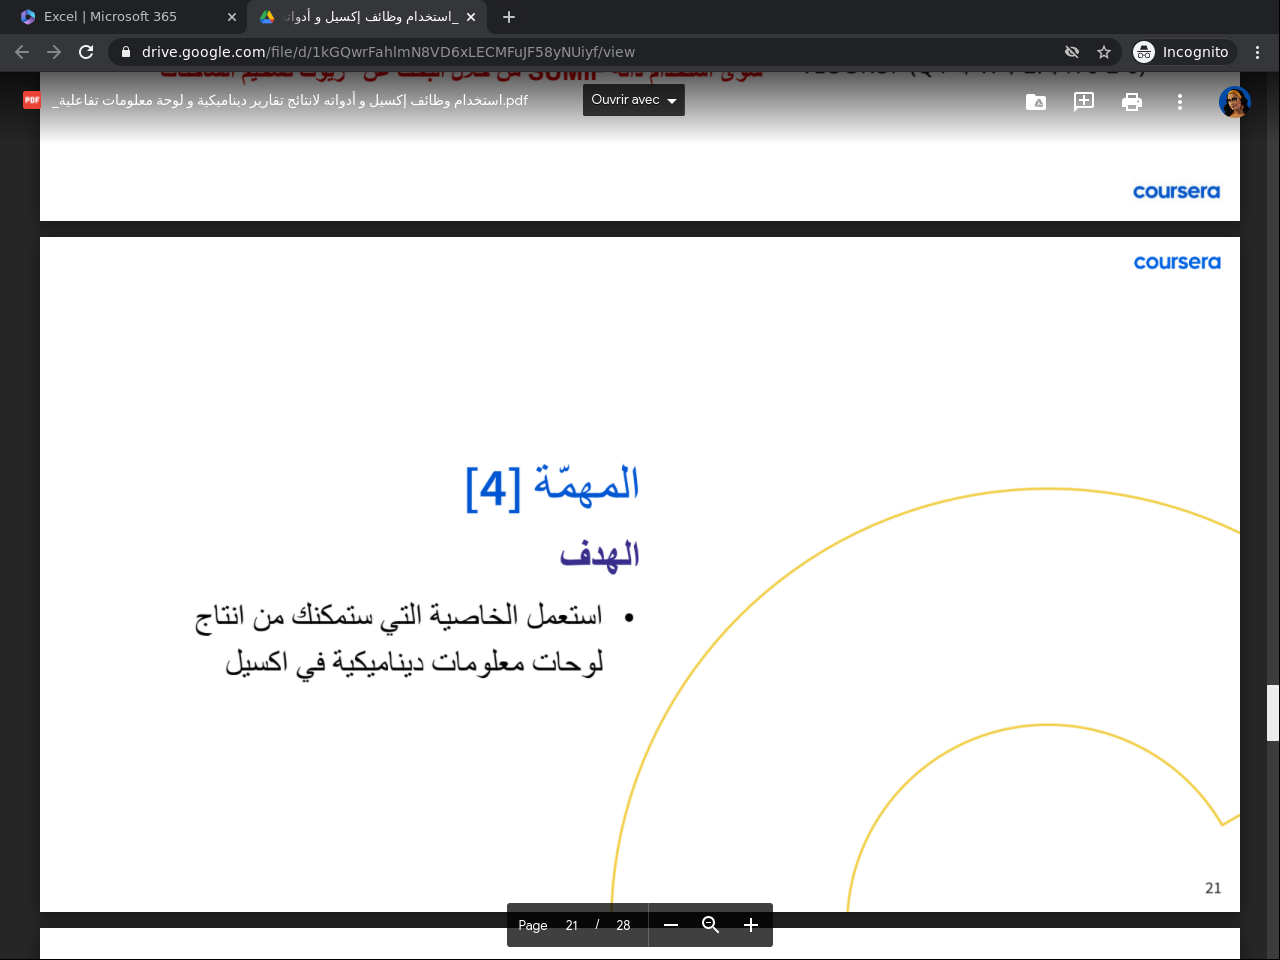The height and width of the screenshot is (960, 1280).
Task: Add a shortcut to Google Drive
Action: (1036, 102)
